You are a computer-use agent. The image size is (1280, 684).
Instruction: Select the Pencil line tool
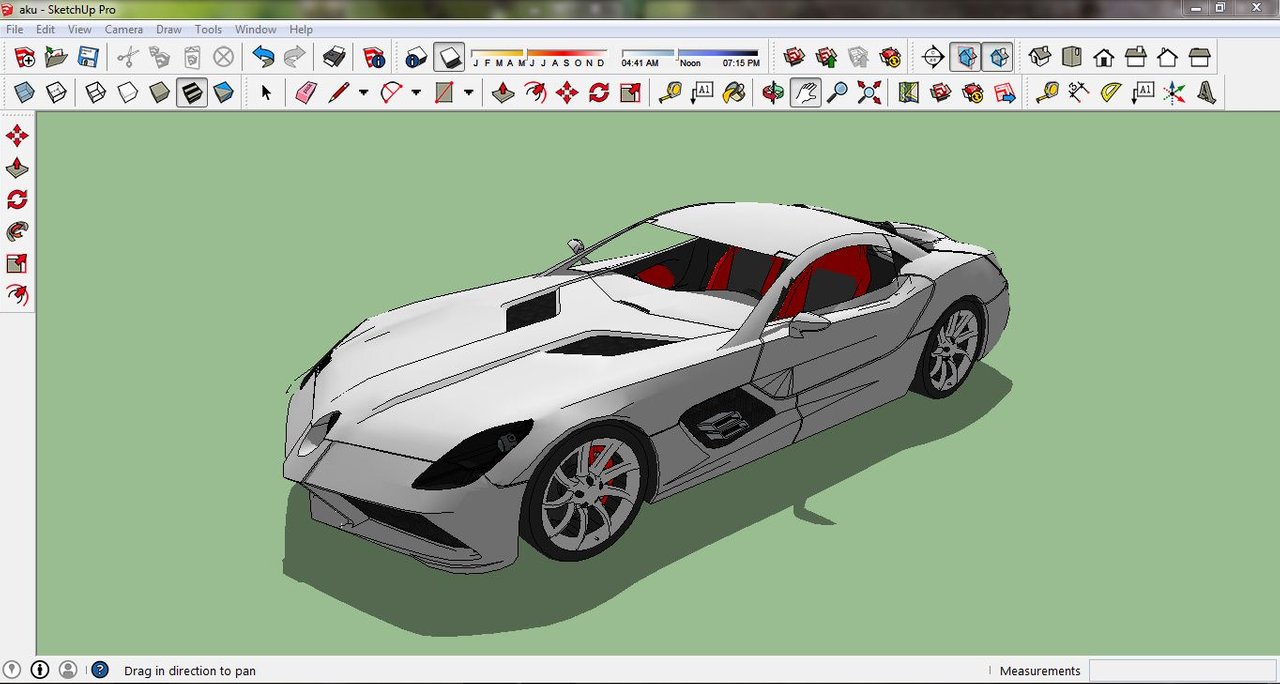(338, 93)
